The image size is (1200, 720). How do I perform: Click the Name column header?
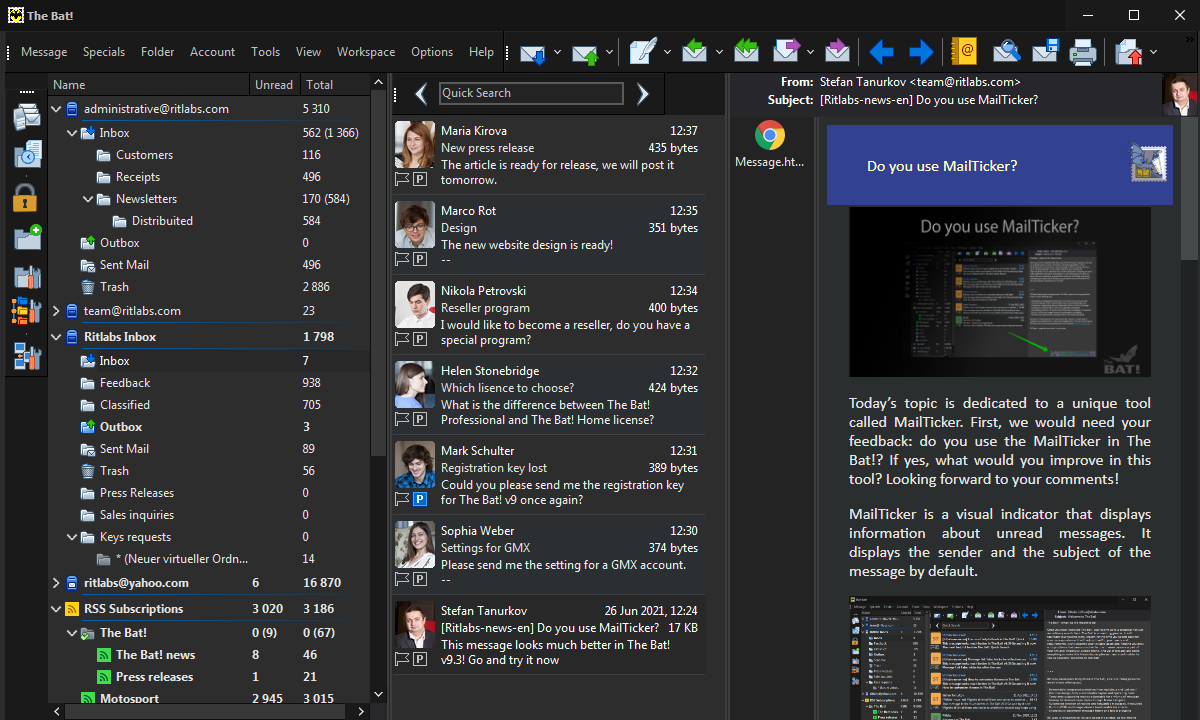tap(148, 85)
